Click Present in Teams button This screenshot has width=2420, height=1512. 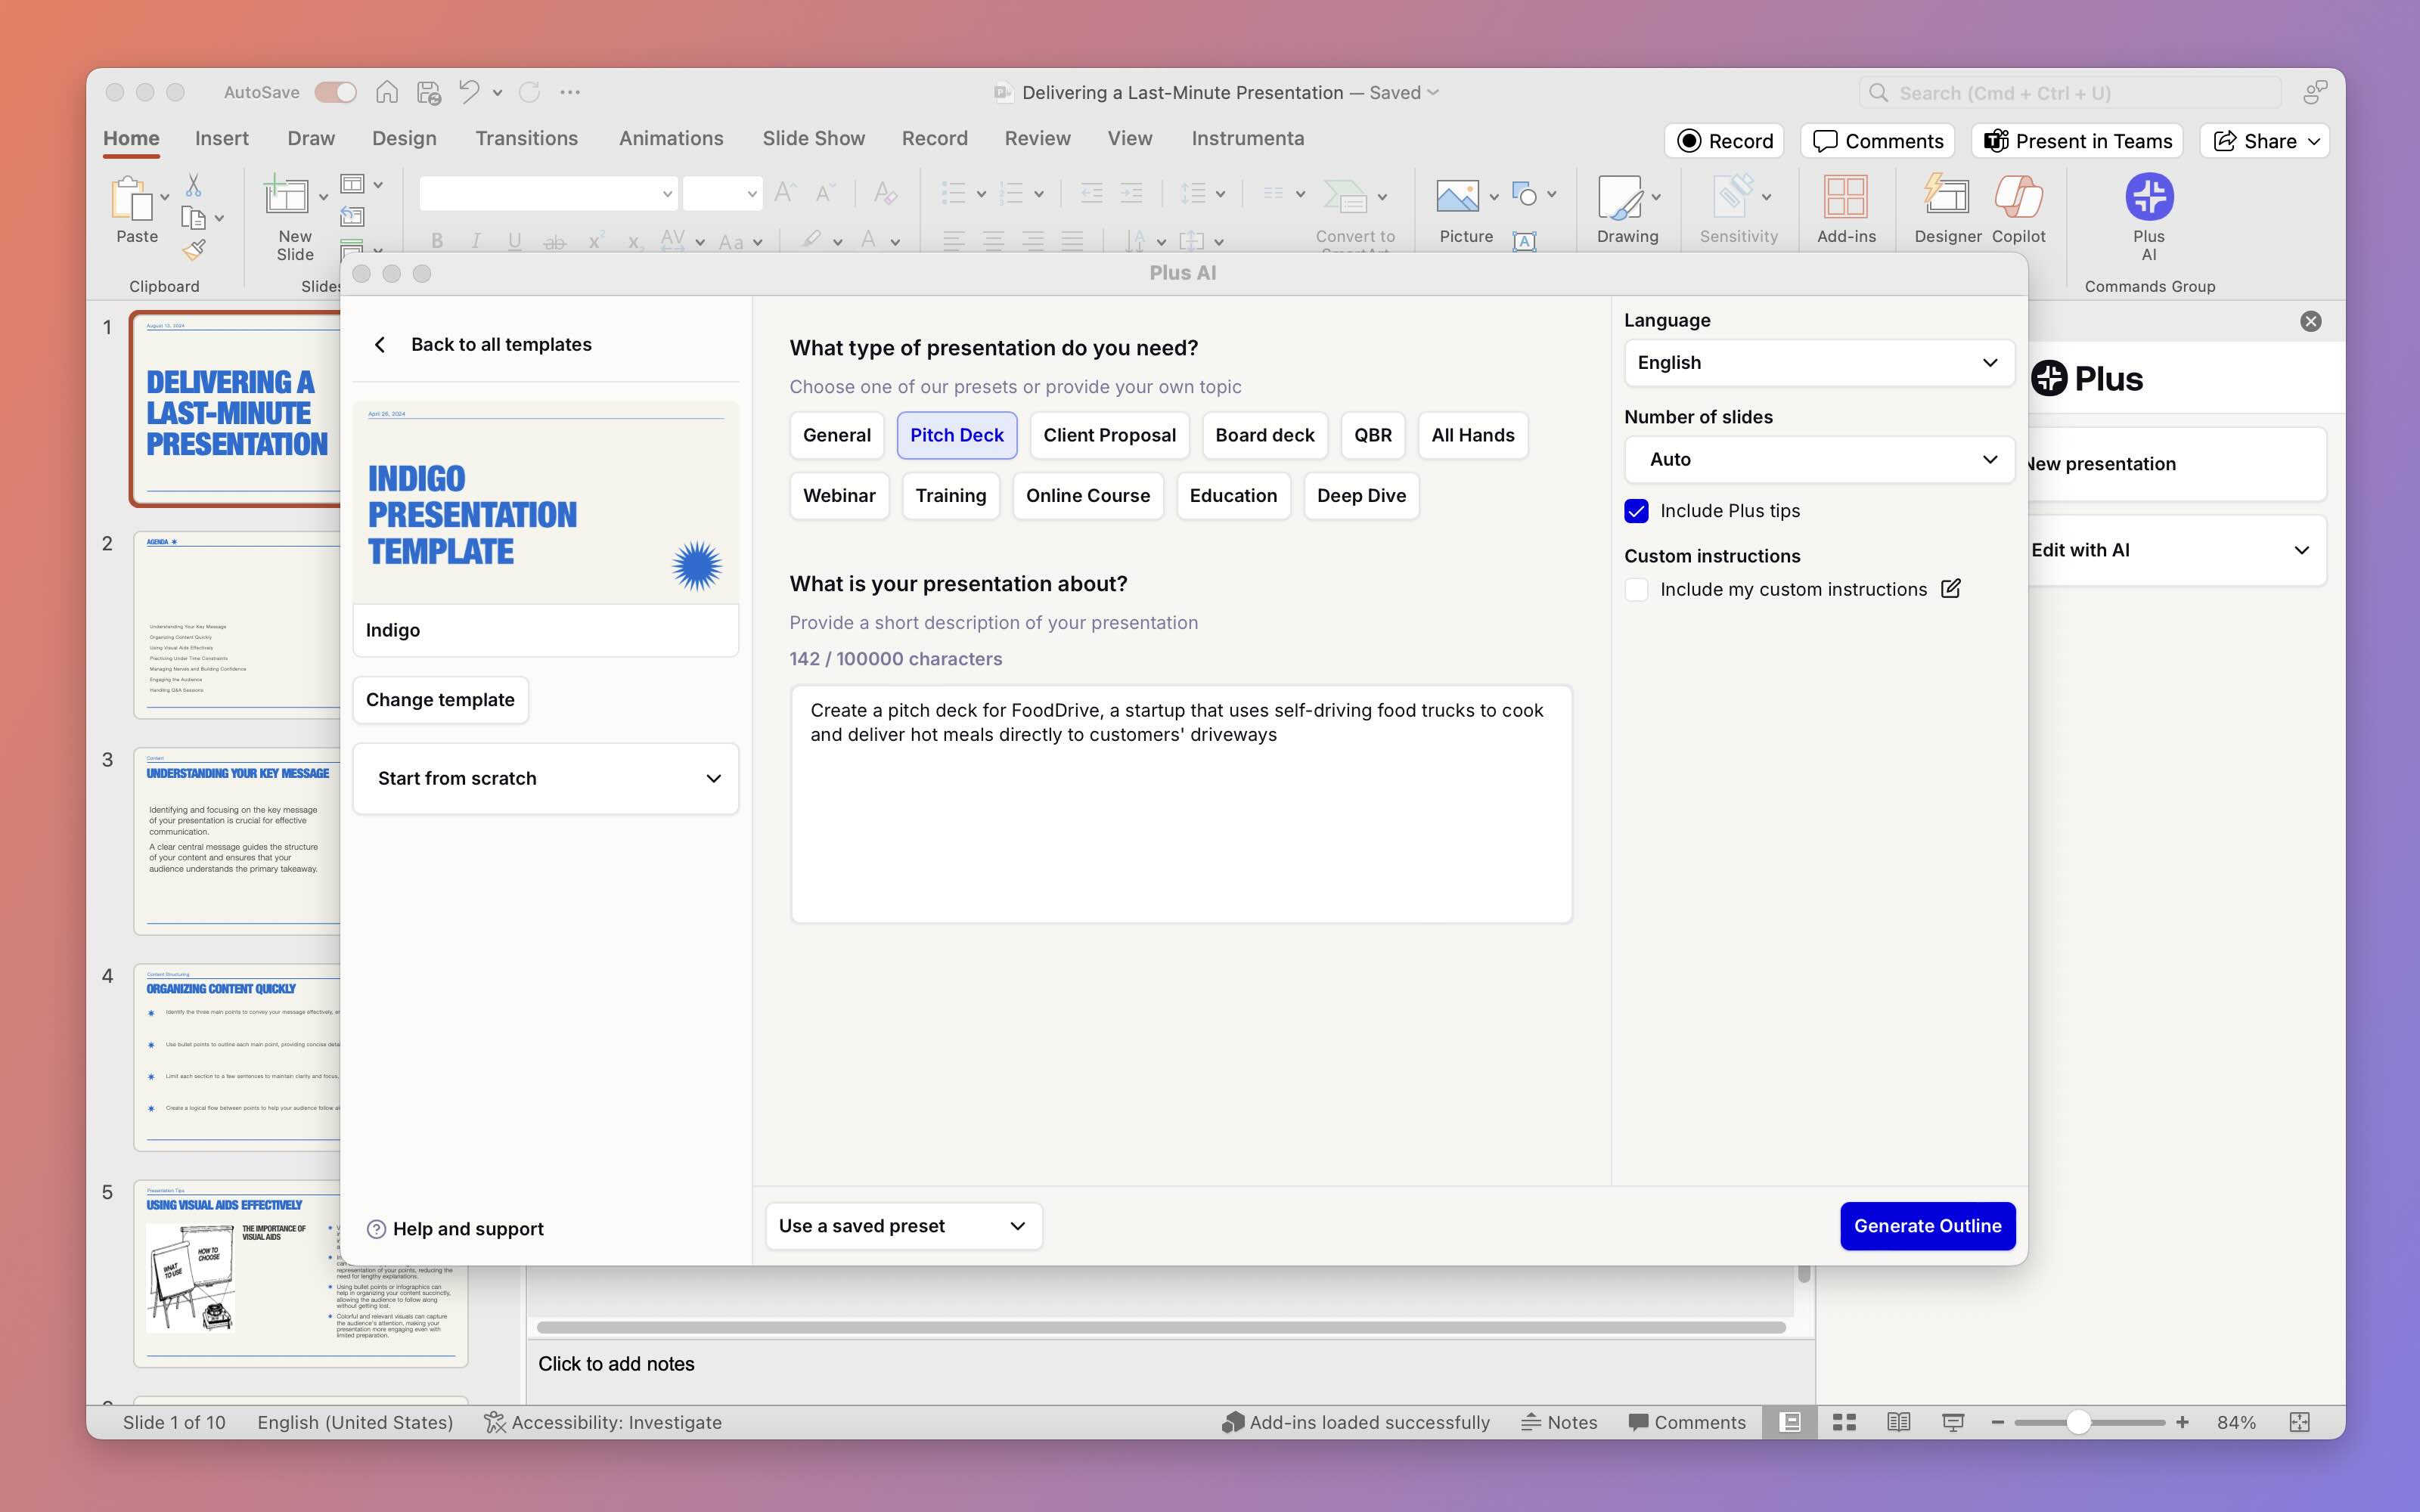pos(2077,141)
